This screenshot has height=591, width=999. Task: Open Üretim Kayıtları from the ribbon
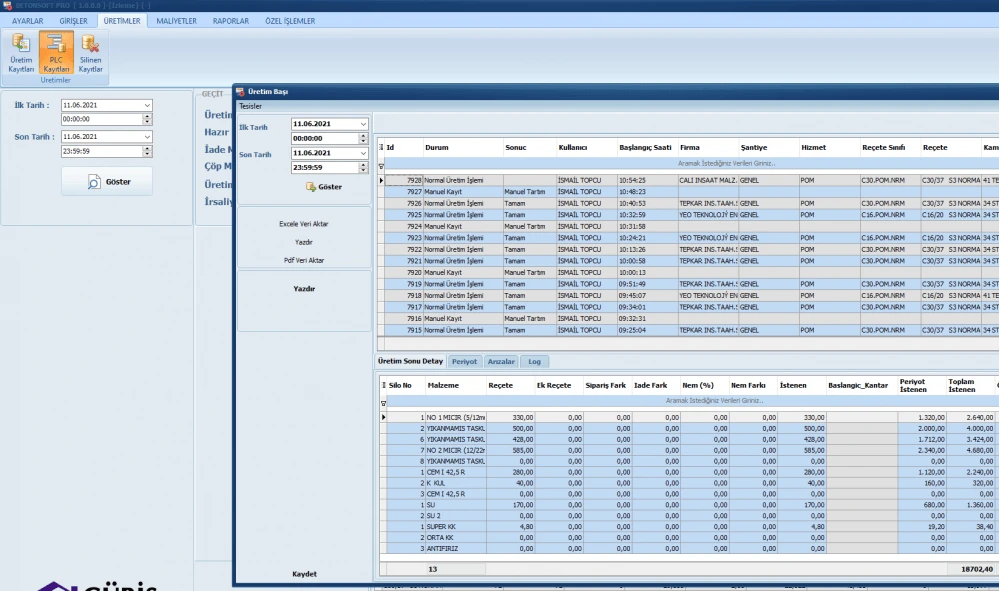[21, 54]
